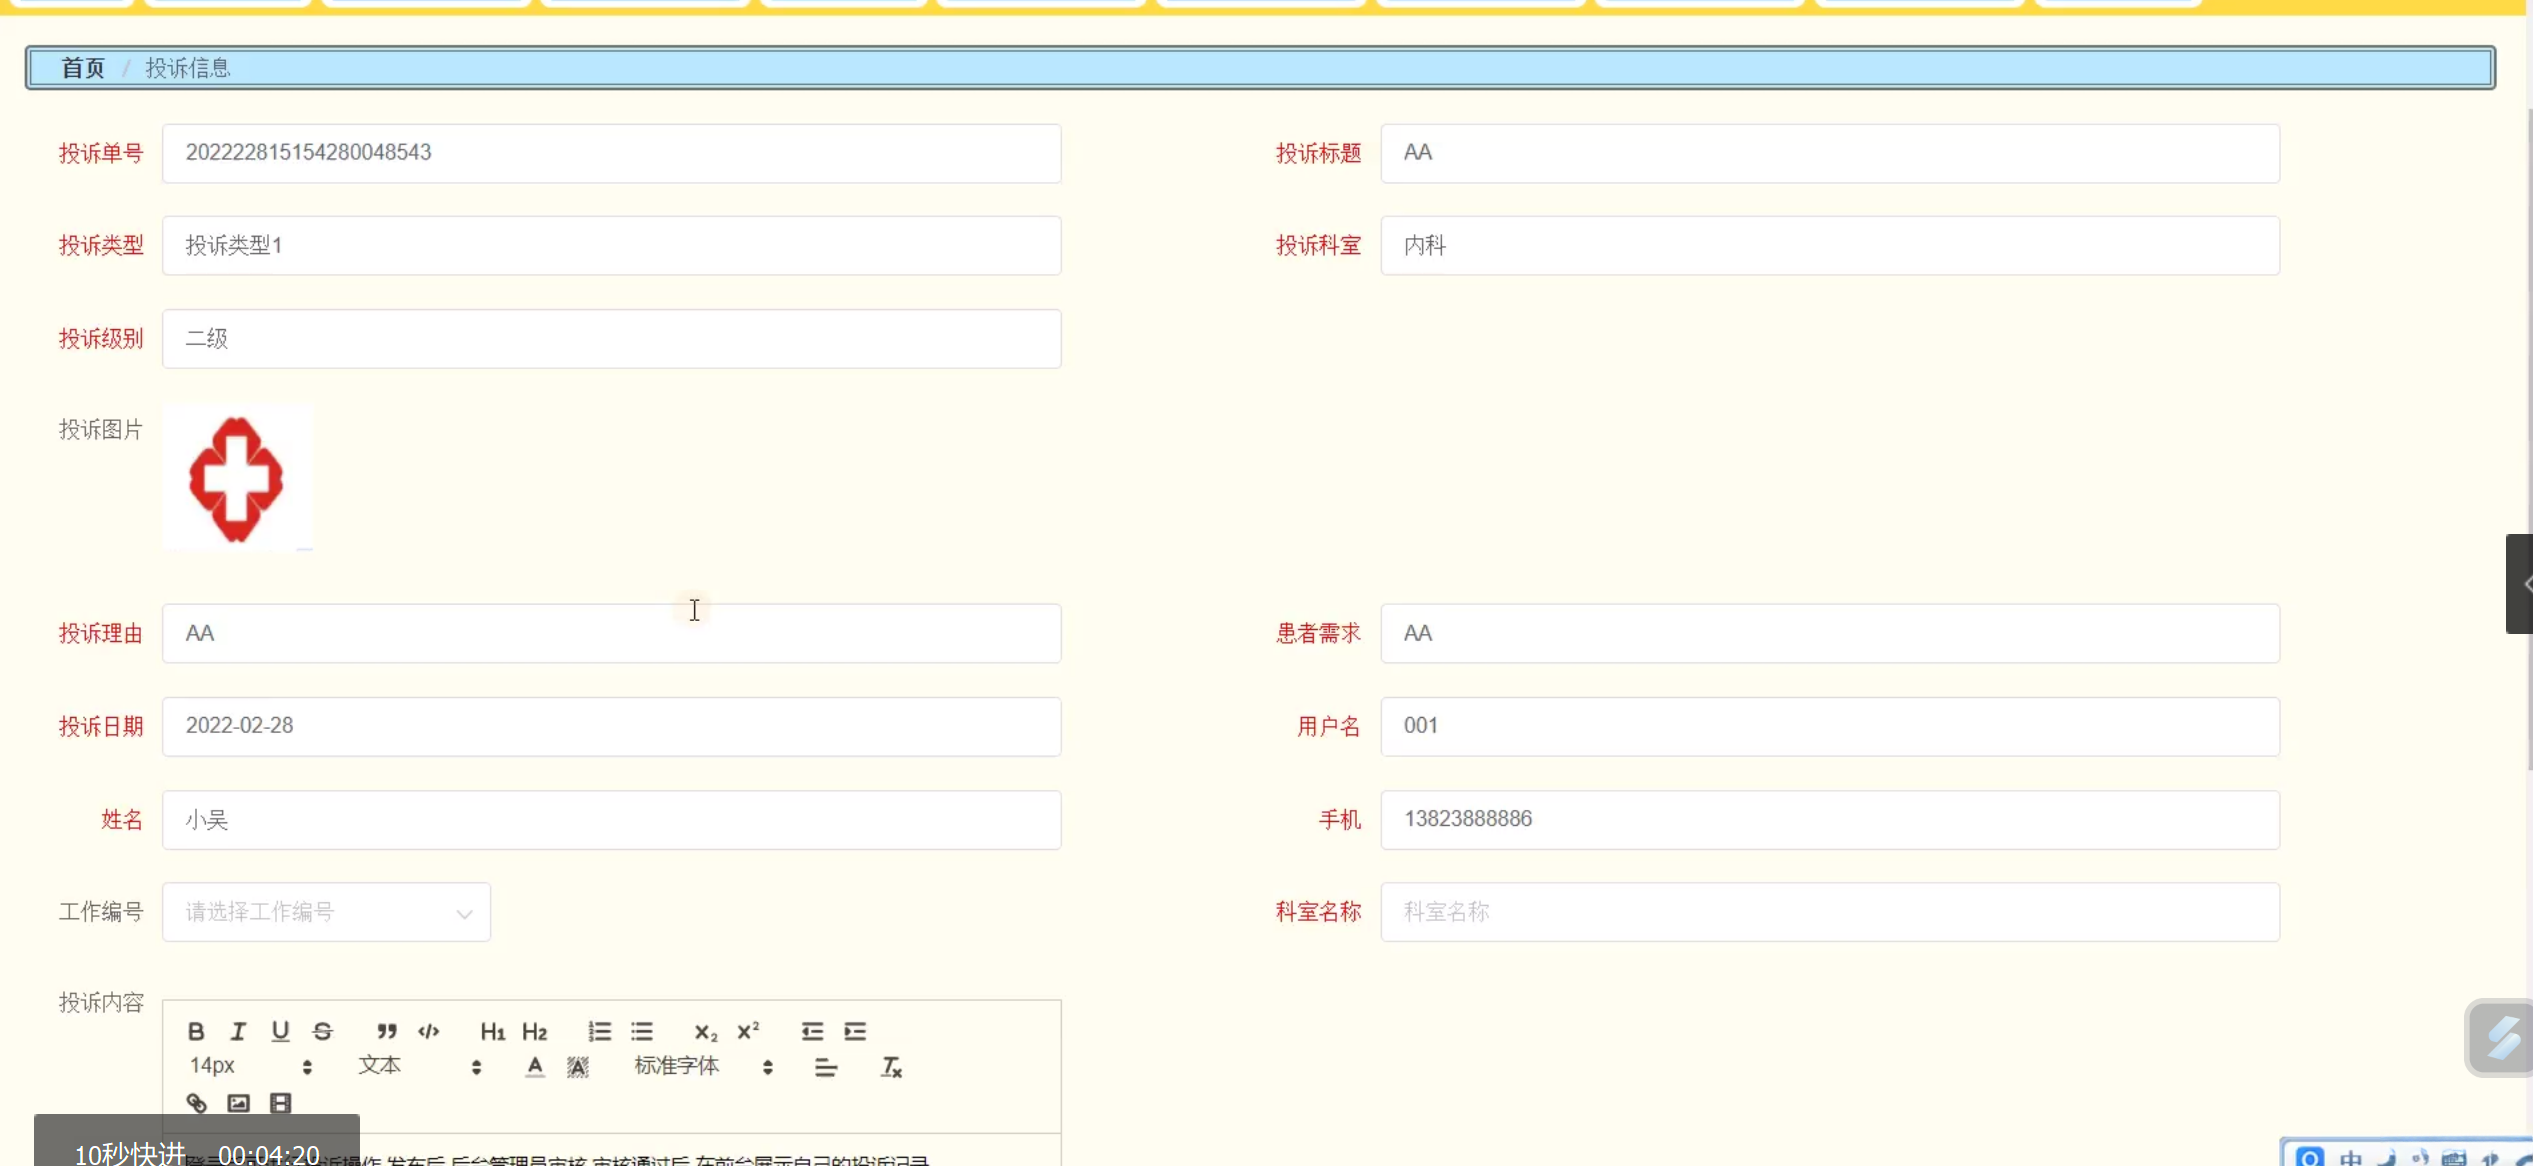The height and width of the screenshot is (1166, 2533).
Task: Click the 投诉信息 breadcrumb item
Action: pos(188,68)
